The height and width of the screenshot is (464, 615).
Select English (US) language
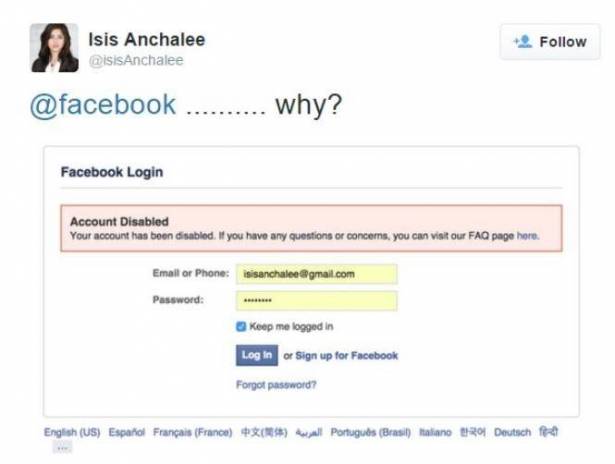[72, 432]
